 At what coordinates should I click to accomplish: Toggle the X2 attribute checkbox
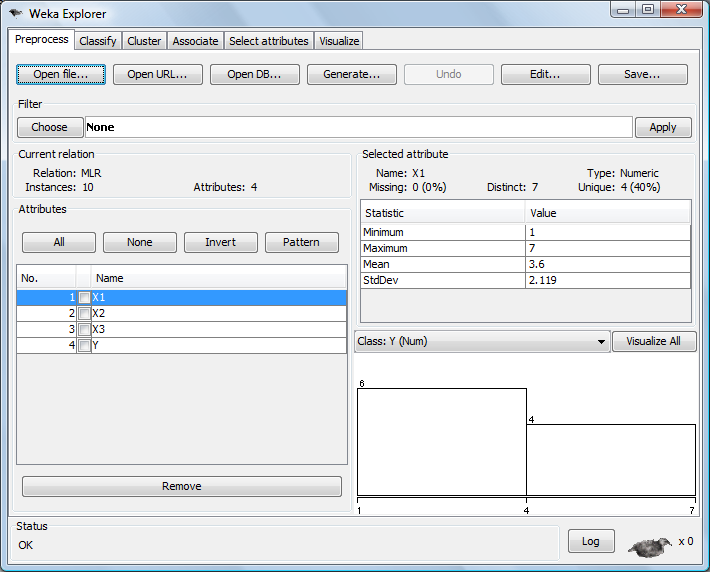[84, 313]
